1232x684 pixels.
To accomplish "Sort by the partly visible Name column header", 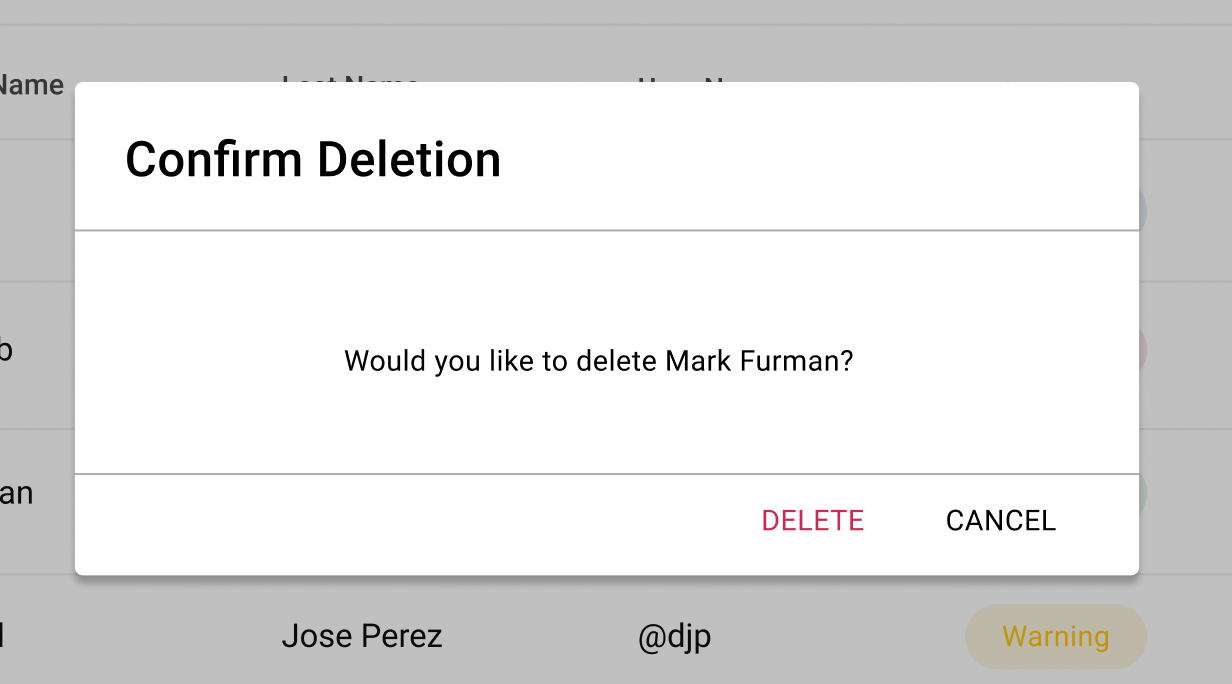I will coord(32,86).
